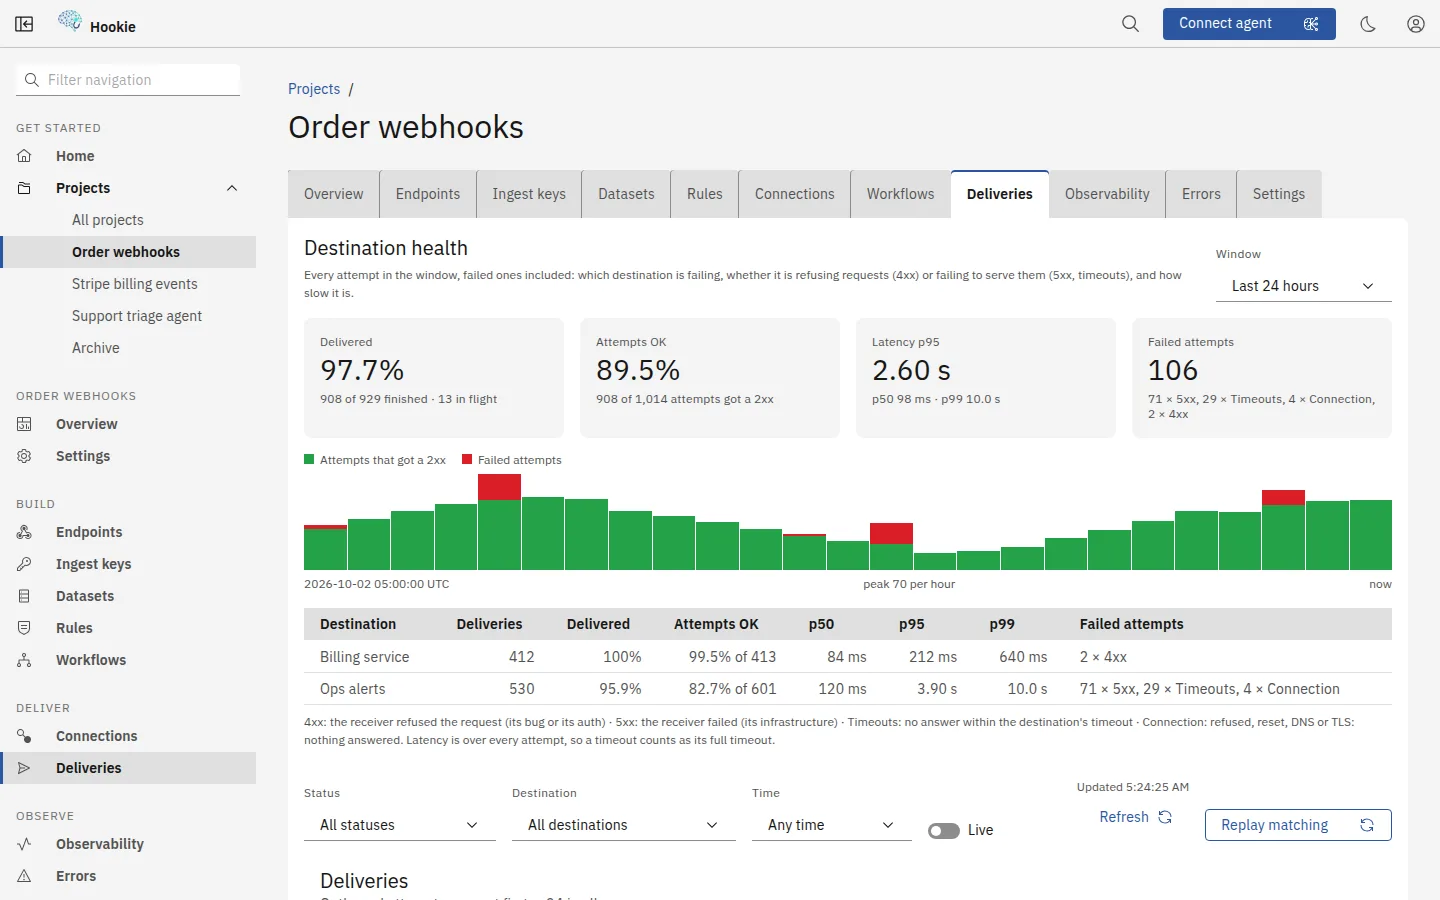Switch to the Endpoints tab
This screenshot has height=900, width=1440.
tap(428, 194)
